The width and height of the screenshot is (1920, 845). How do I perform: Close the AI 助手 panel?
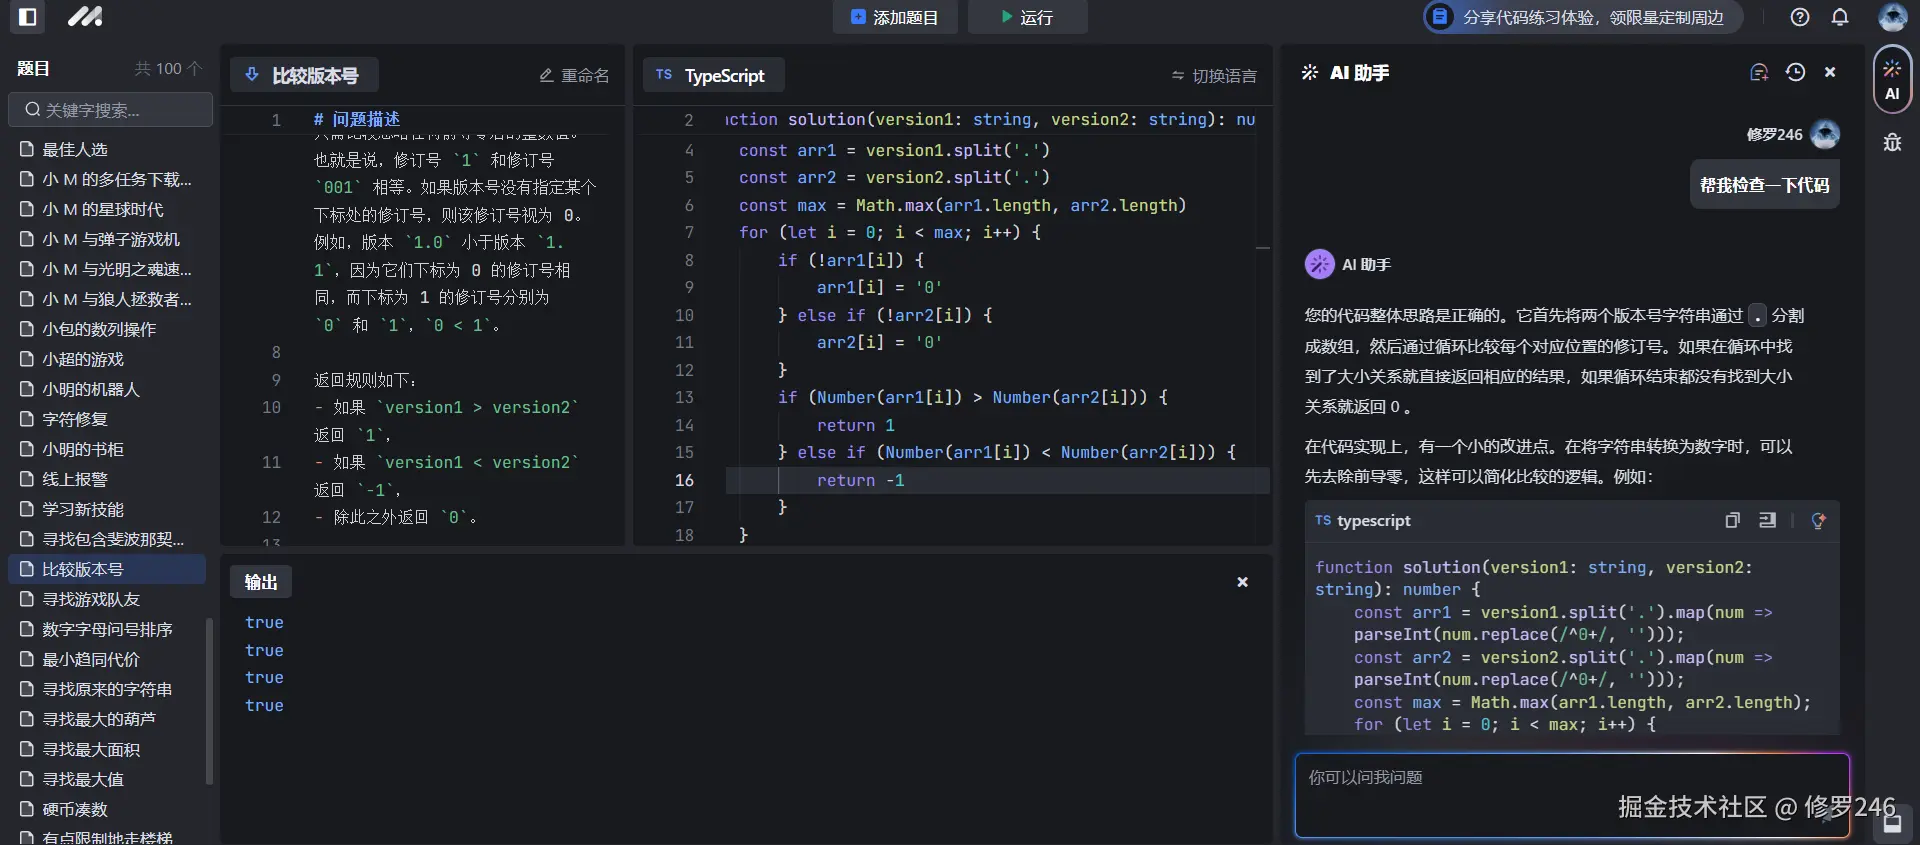(x=1830, y=73)
